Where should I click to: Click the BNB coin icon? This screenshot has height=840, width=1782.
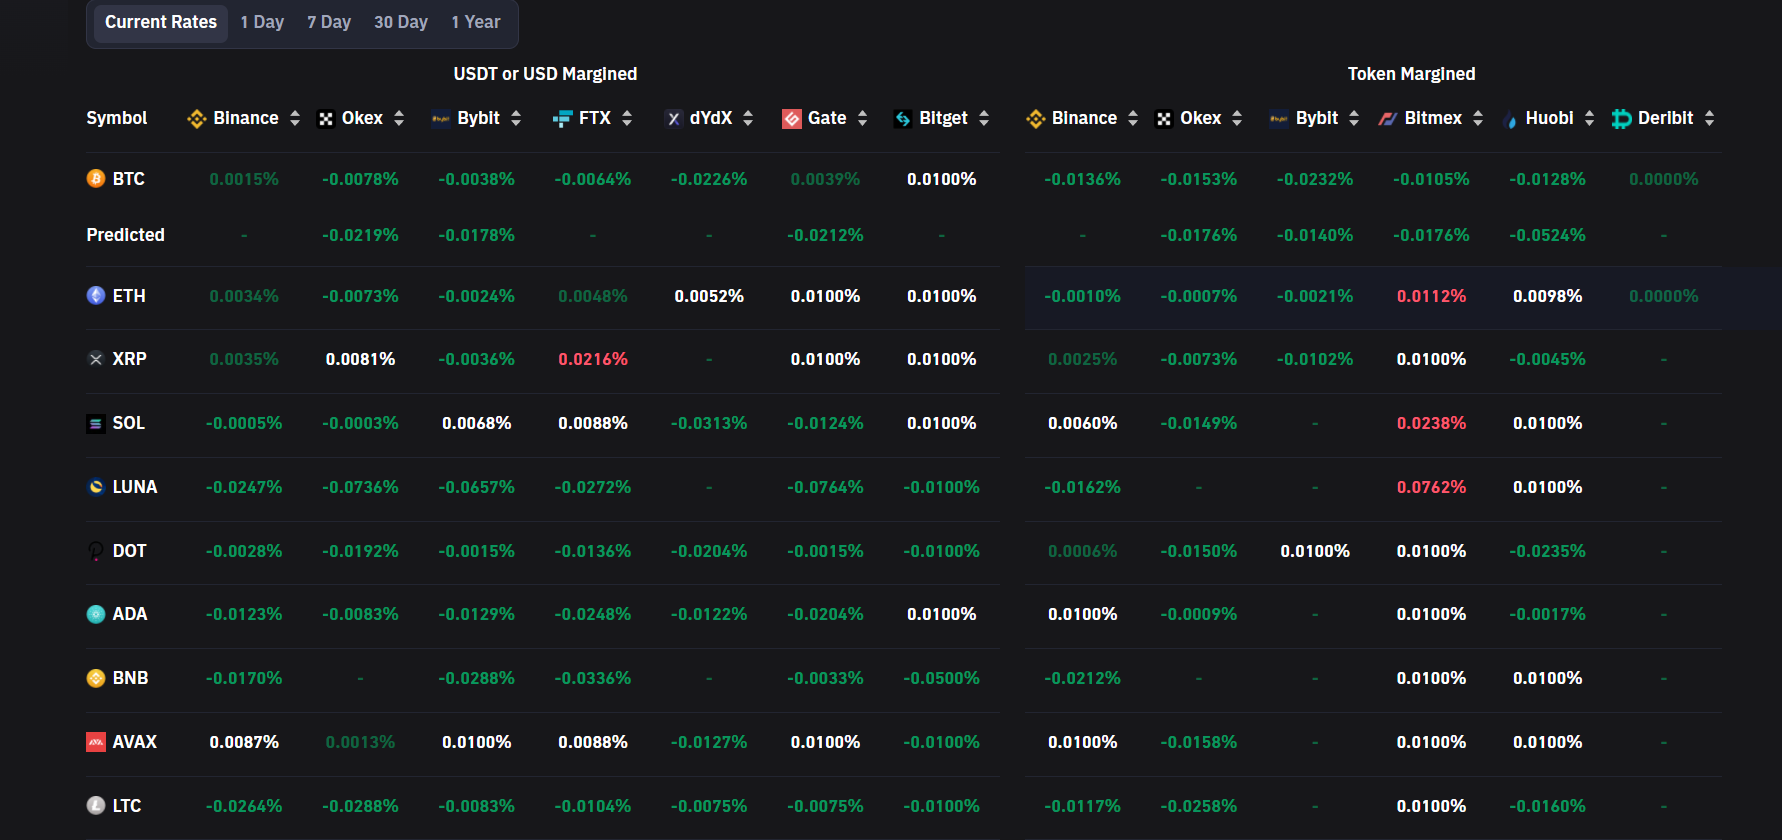pyautogui.click(x=96, y=678)
